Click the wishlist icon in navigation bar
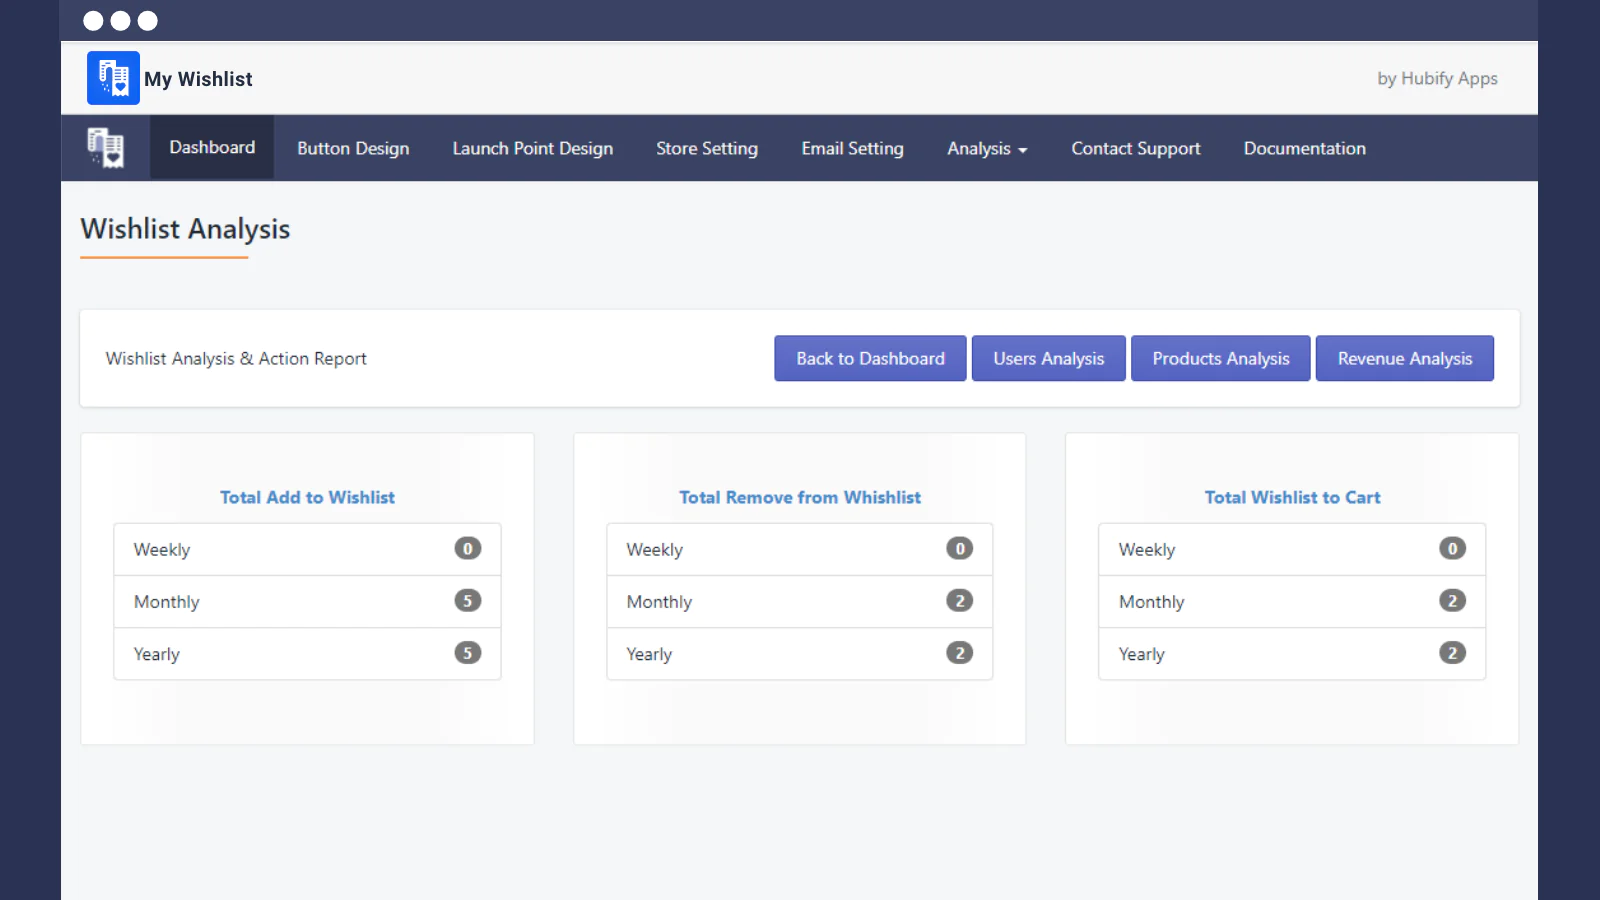This screenshot has height=900, width=1600. click(106, 148)
